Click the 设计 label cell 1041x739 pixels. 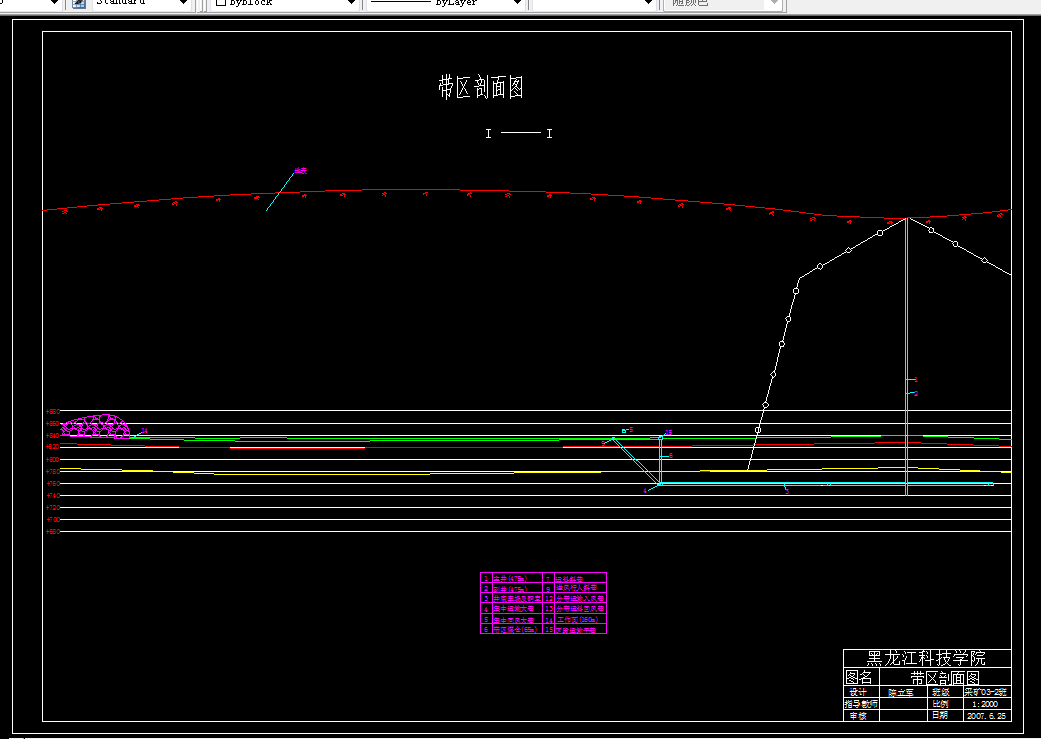coord(860,692)
